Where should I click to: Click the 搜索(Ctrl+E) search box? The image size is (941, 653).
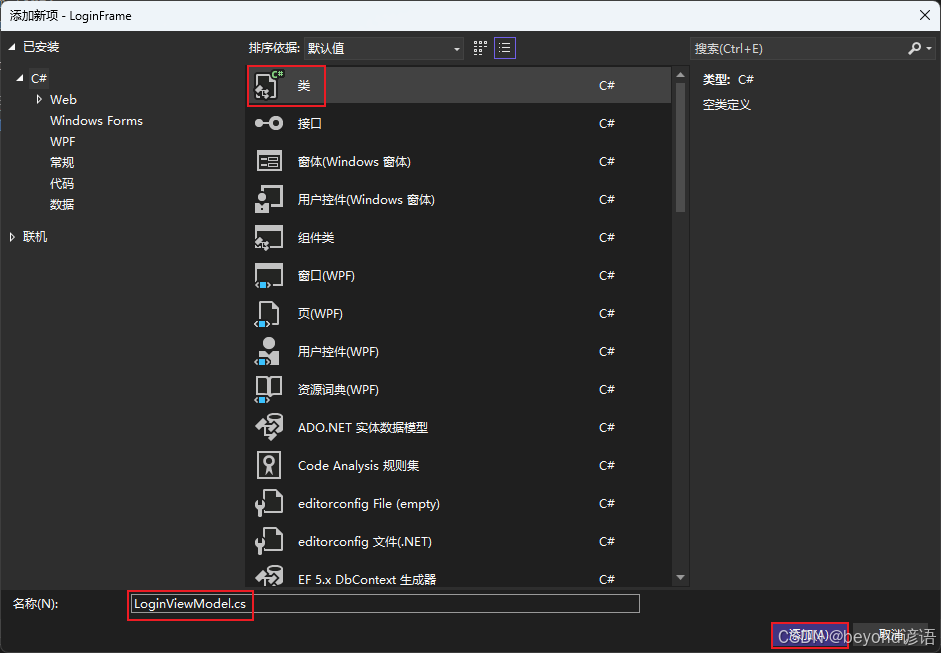[798, 49]
